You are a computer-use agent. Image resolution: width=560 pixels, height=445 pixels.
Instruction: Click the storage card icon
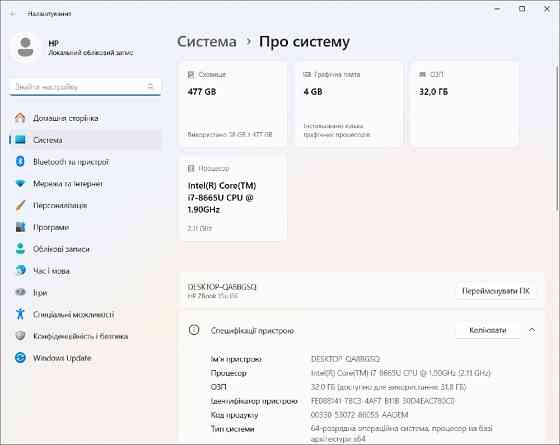pos(191,75)
